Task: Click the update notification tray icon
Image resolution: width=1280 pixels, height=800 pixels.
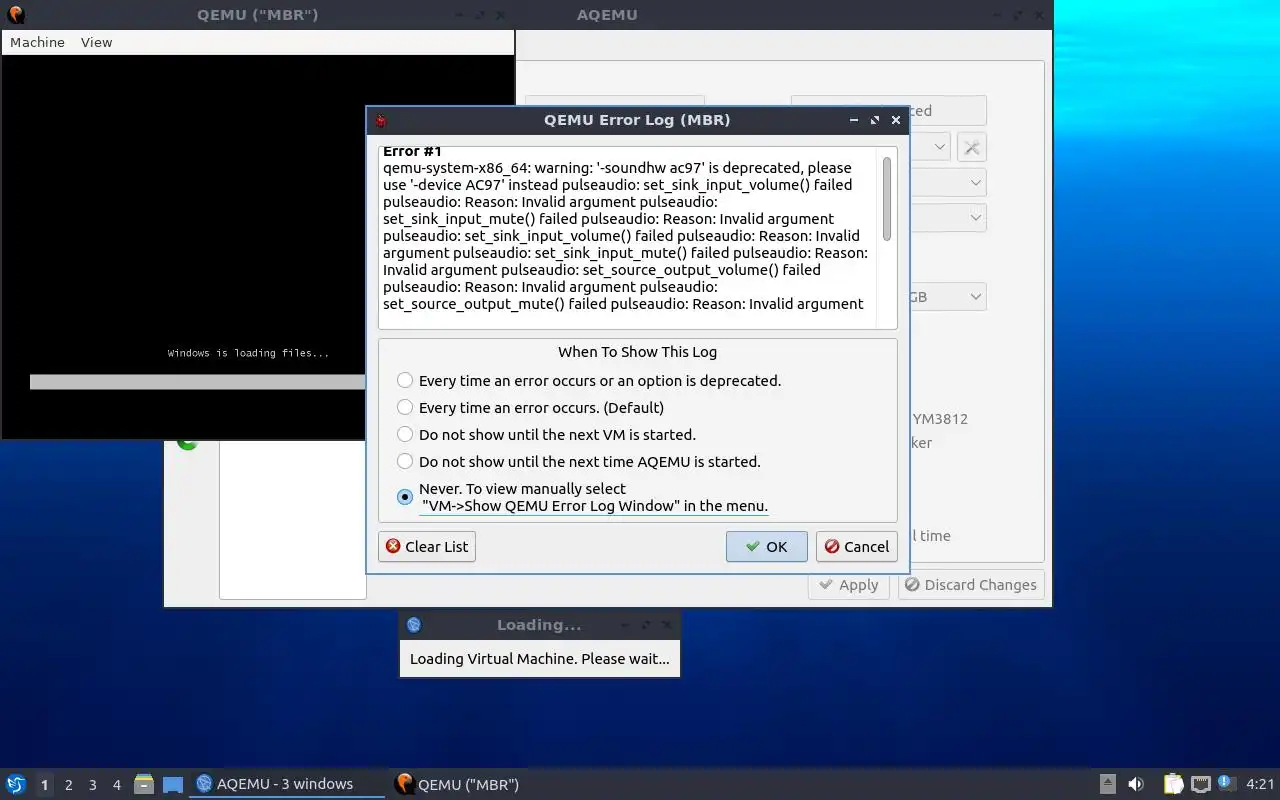Action: coord(1227,783)
